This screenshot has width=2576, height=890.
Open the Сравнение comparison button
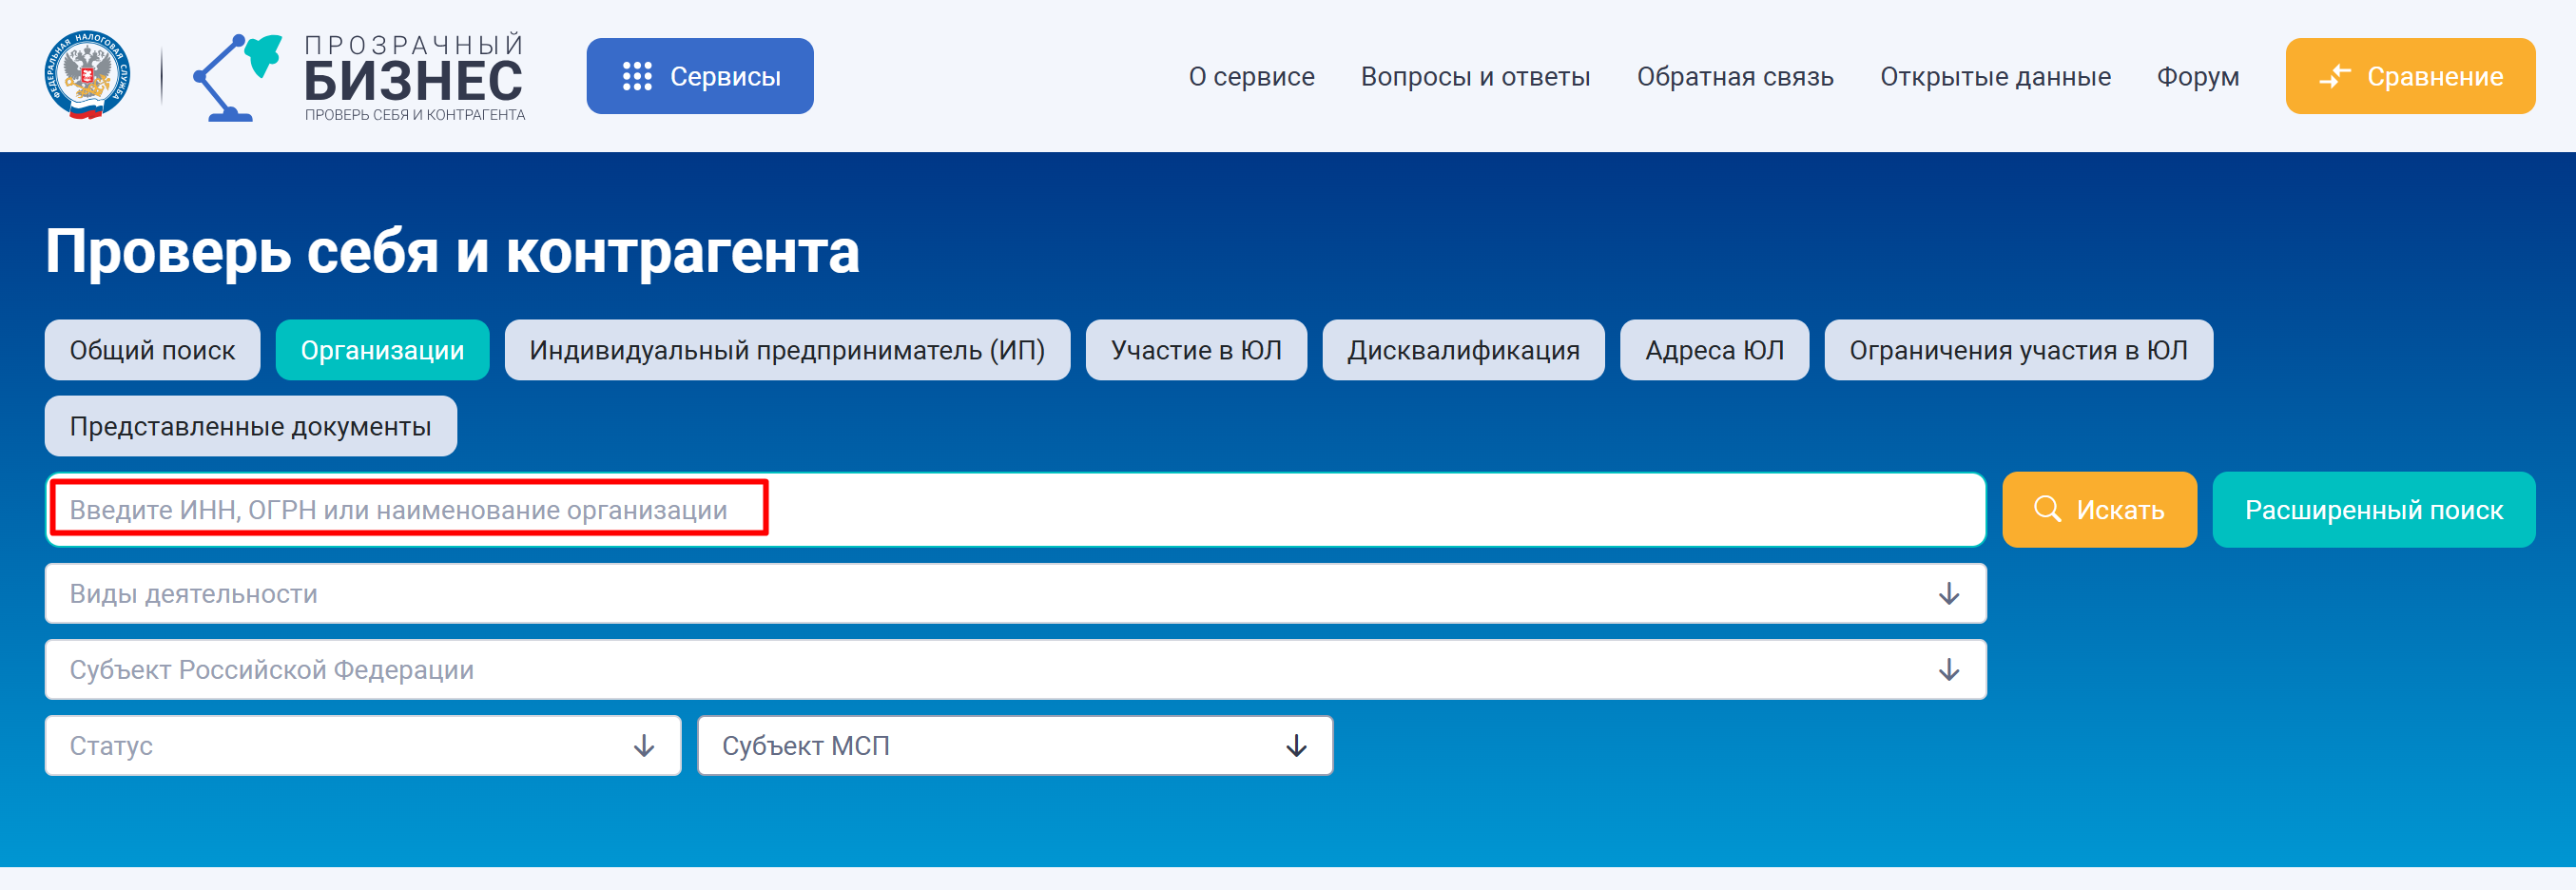pyautogui.click(x=2409, y=76)
